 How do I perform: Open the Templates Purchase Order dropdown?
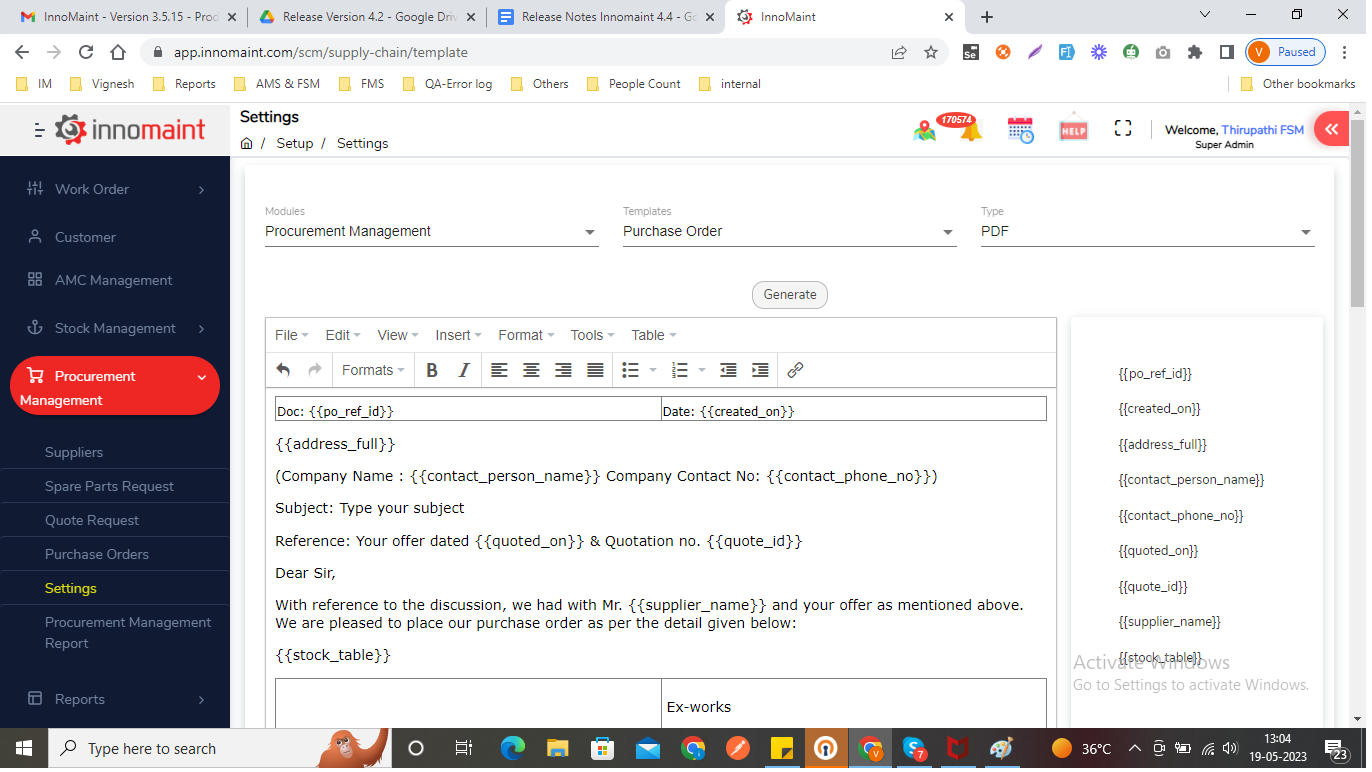point(789,232)
